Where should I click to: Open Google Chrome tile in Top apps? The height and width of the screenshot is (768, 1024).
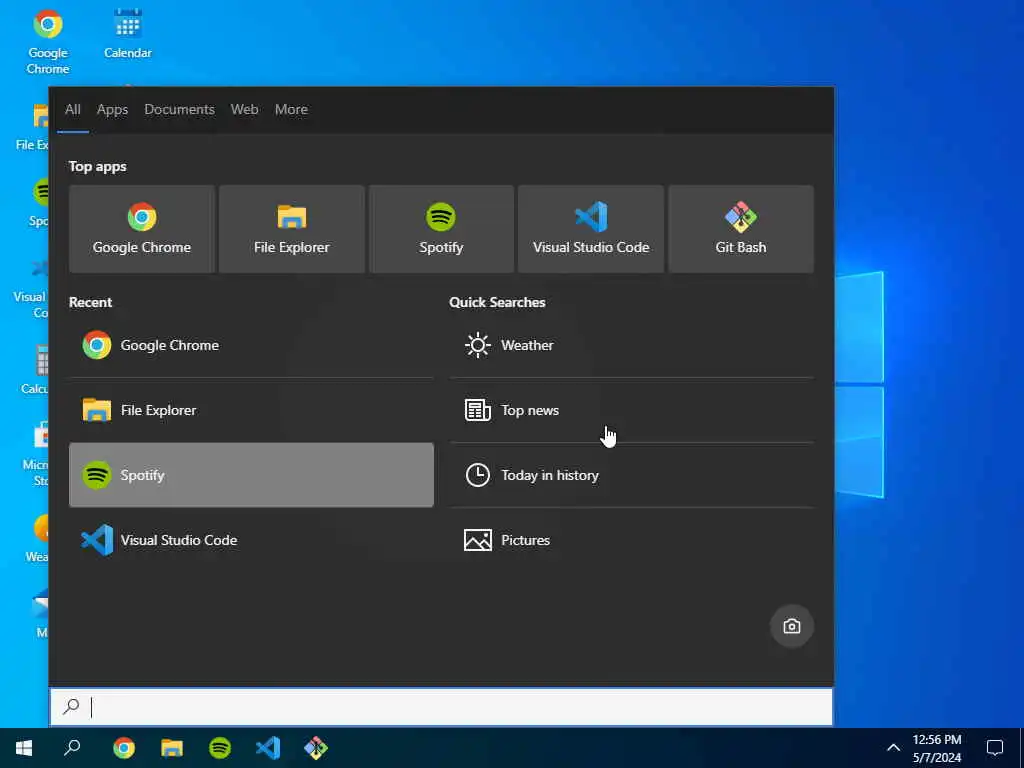[x=142, y=229]
